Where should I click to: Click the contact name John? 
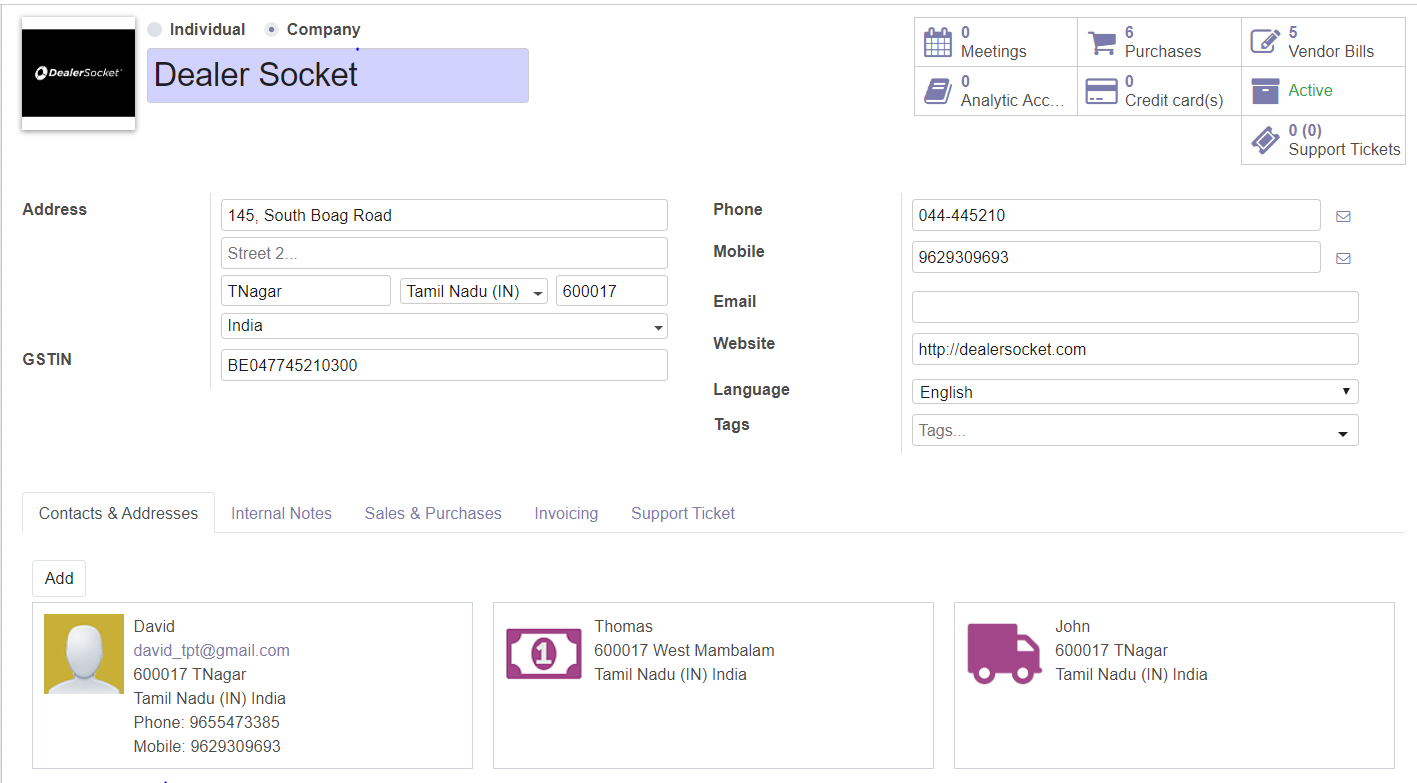1073,626
